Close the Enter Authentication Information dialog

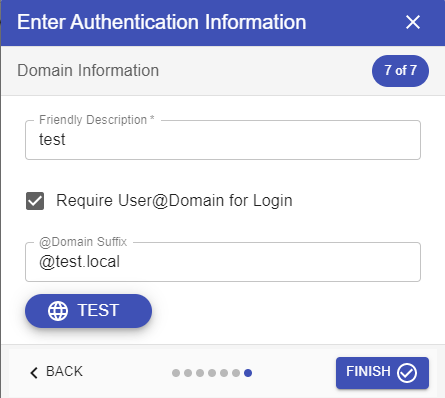(x=413, y=22)
